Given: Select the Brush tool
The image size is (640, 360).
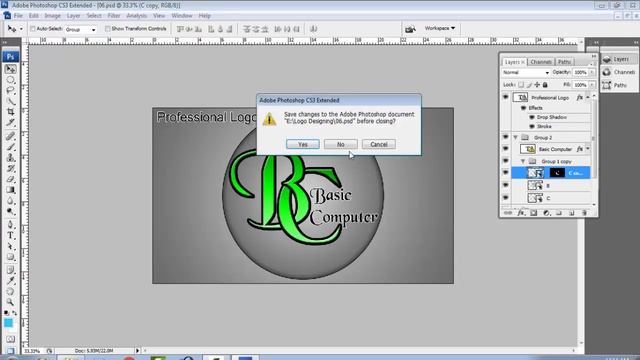Looking at the screenshot, I should [x=11, y=147].
